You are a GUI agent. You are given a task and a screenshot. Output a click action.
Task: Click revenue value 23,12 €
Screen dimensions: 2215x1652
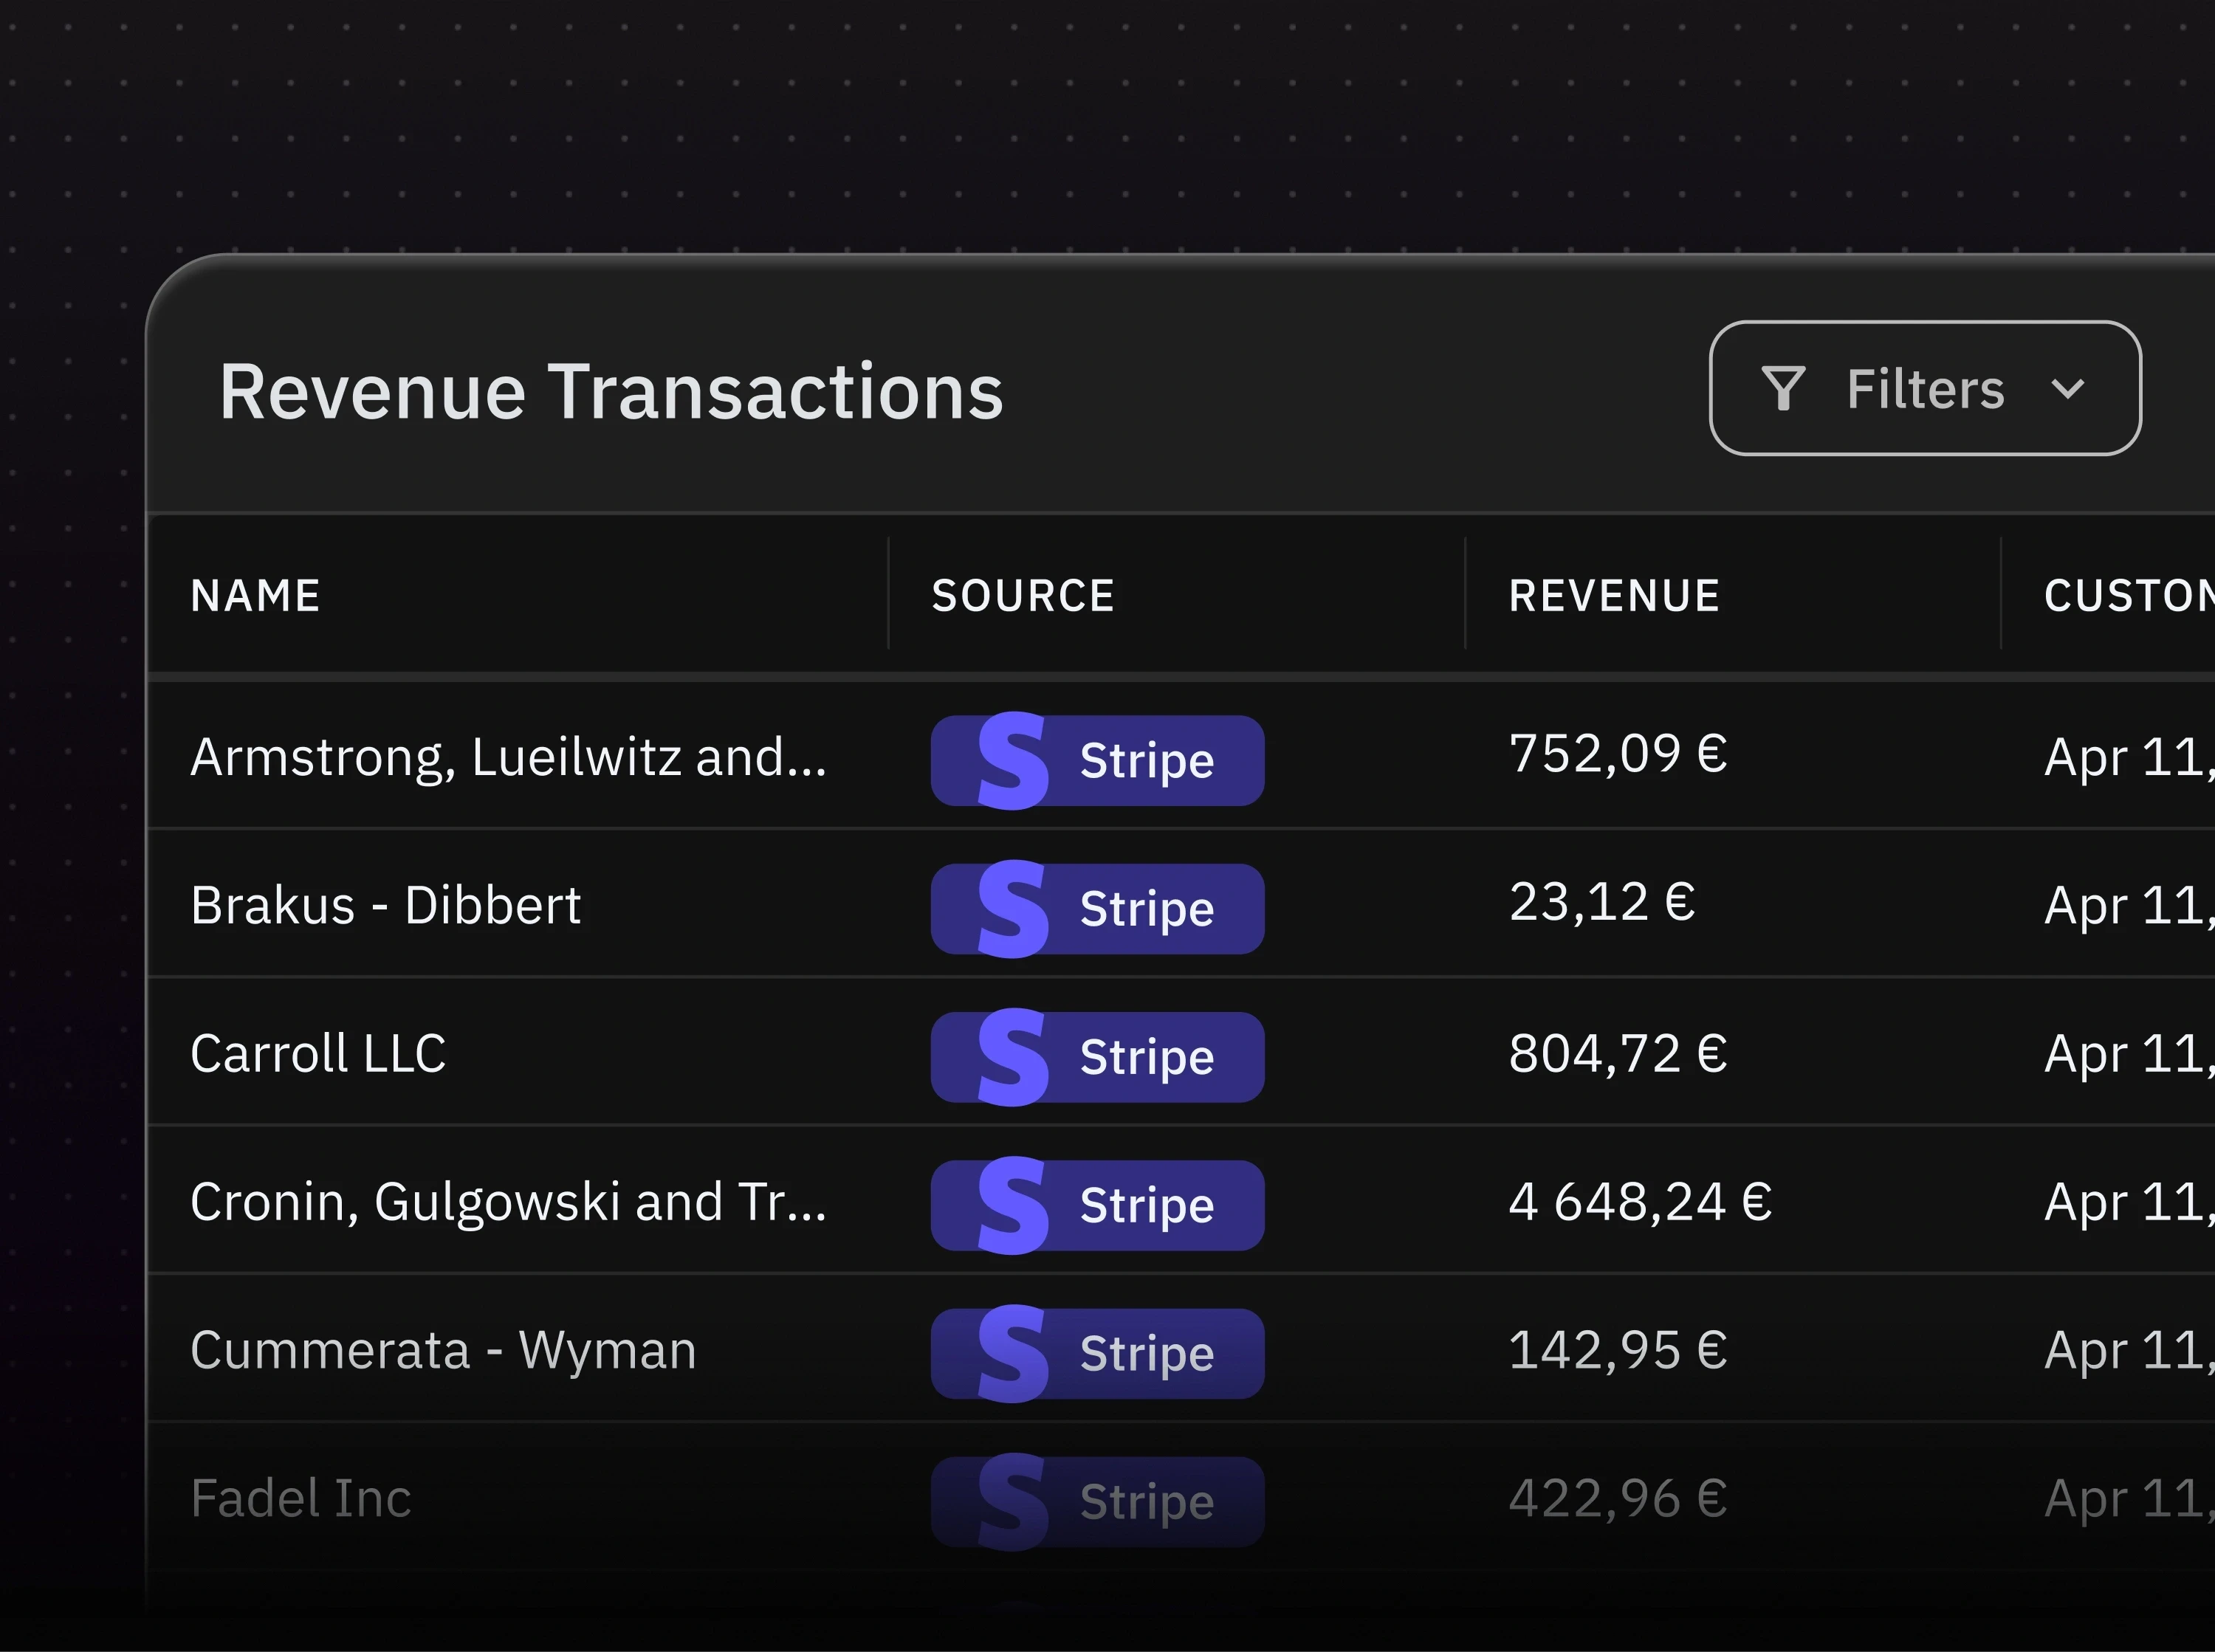click(1602, 902)
